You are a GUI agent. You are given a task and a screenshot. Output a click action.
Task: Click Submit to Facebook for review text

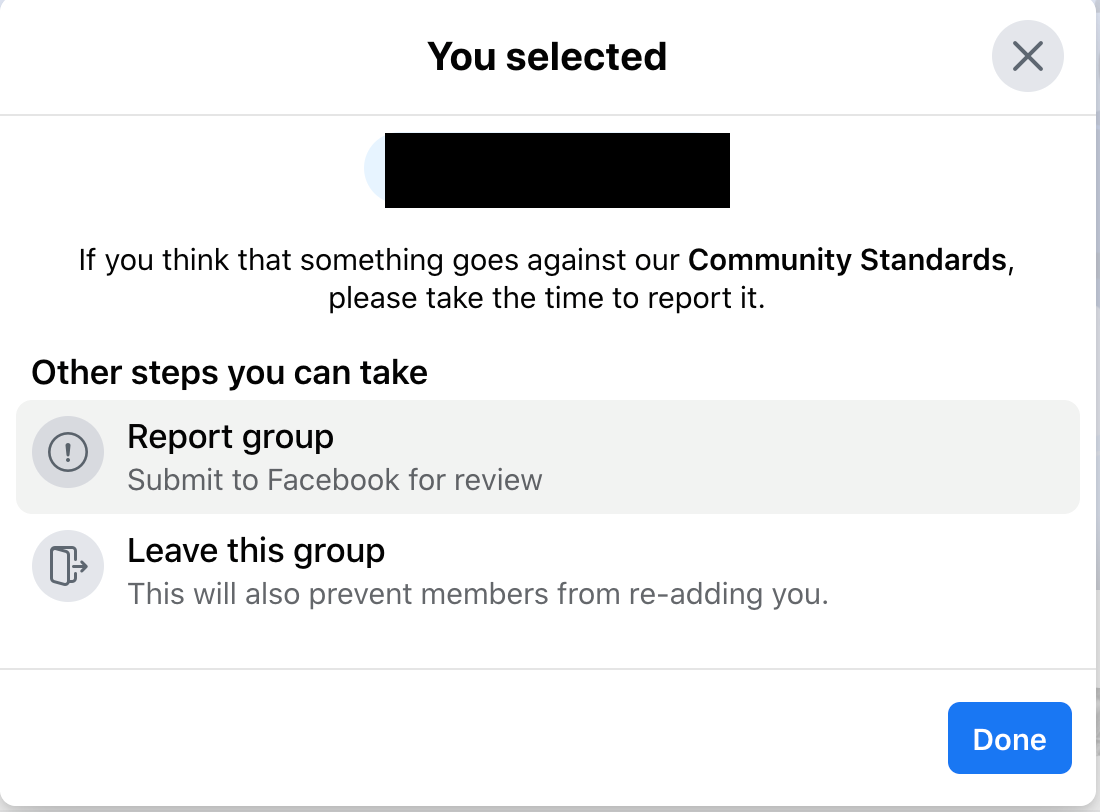pyautogui.click(x=335, y=481)
